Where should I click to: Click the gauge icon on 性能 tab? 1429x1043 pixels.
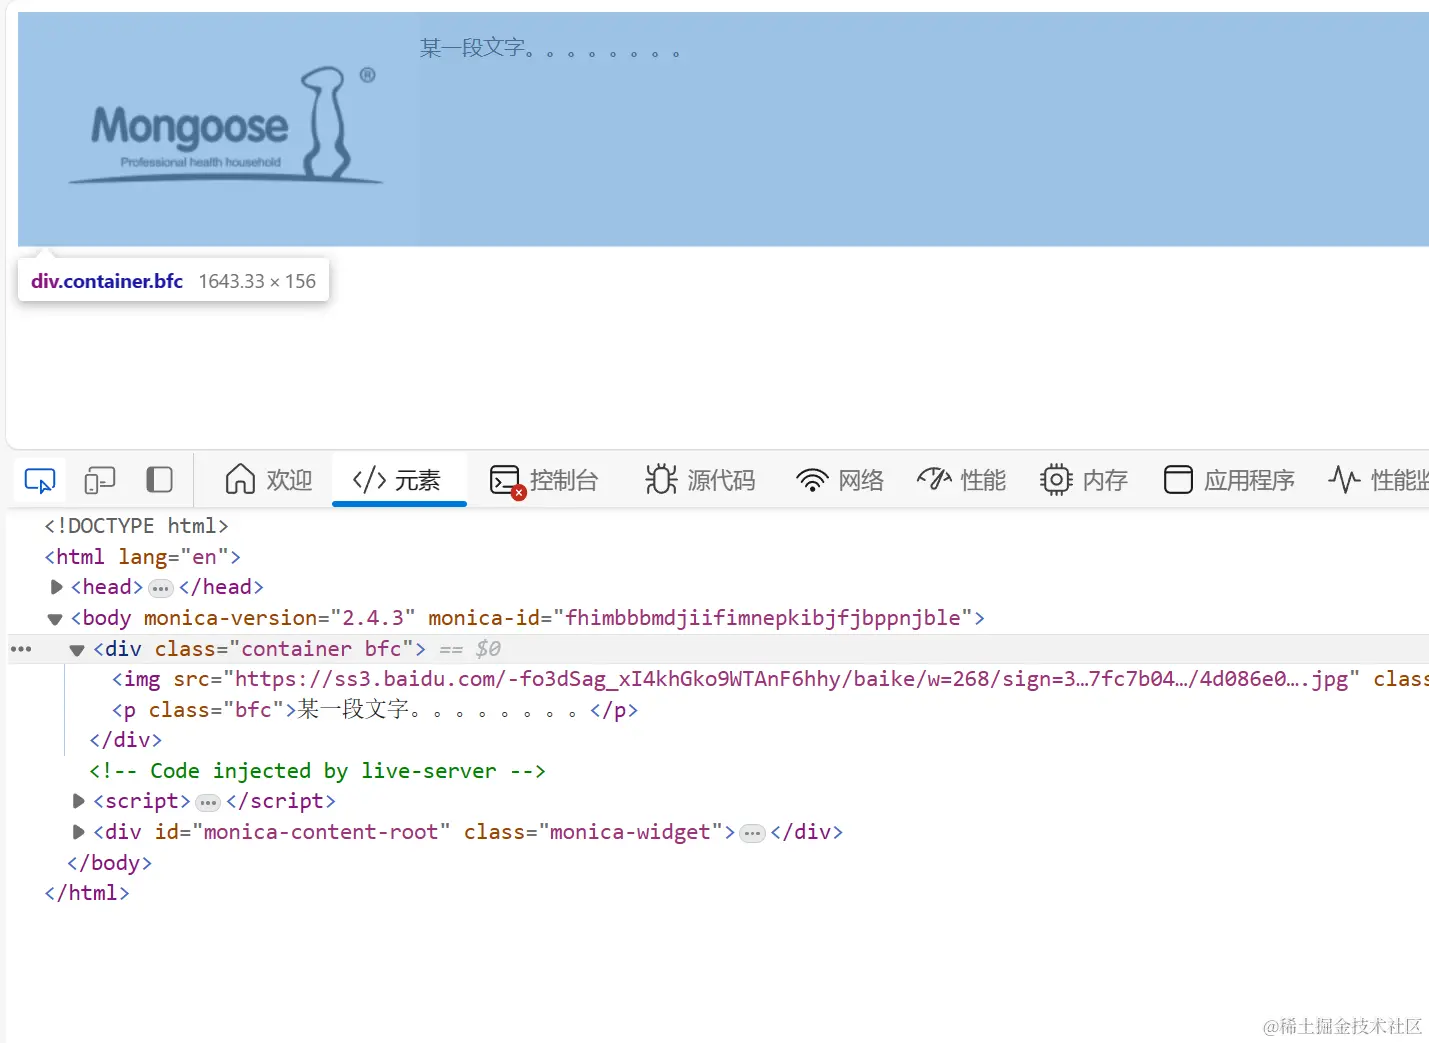point(934,480)
